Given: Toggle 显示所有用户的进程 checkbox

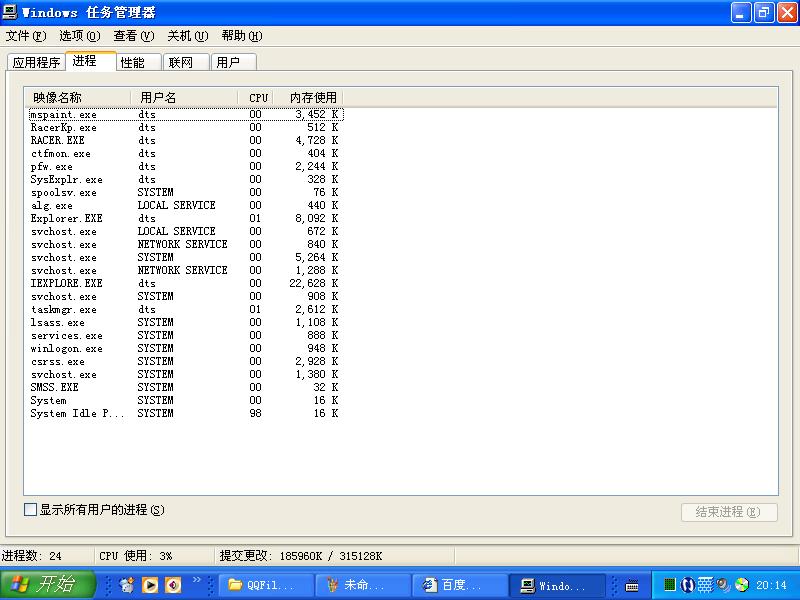Looking at the screenshot, I should tap(31, 509).
